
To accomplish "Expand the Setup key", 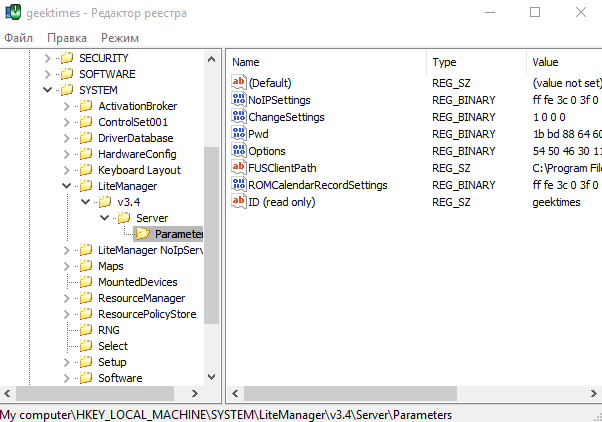I will click(x=66, y=362).
